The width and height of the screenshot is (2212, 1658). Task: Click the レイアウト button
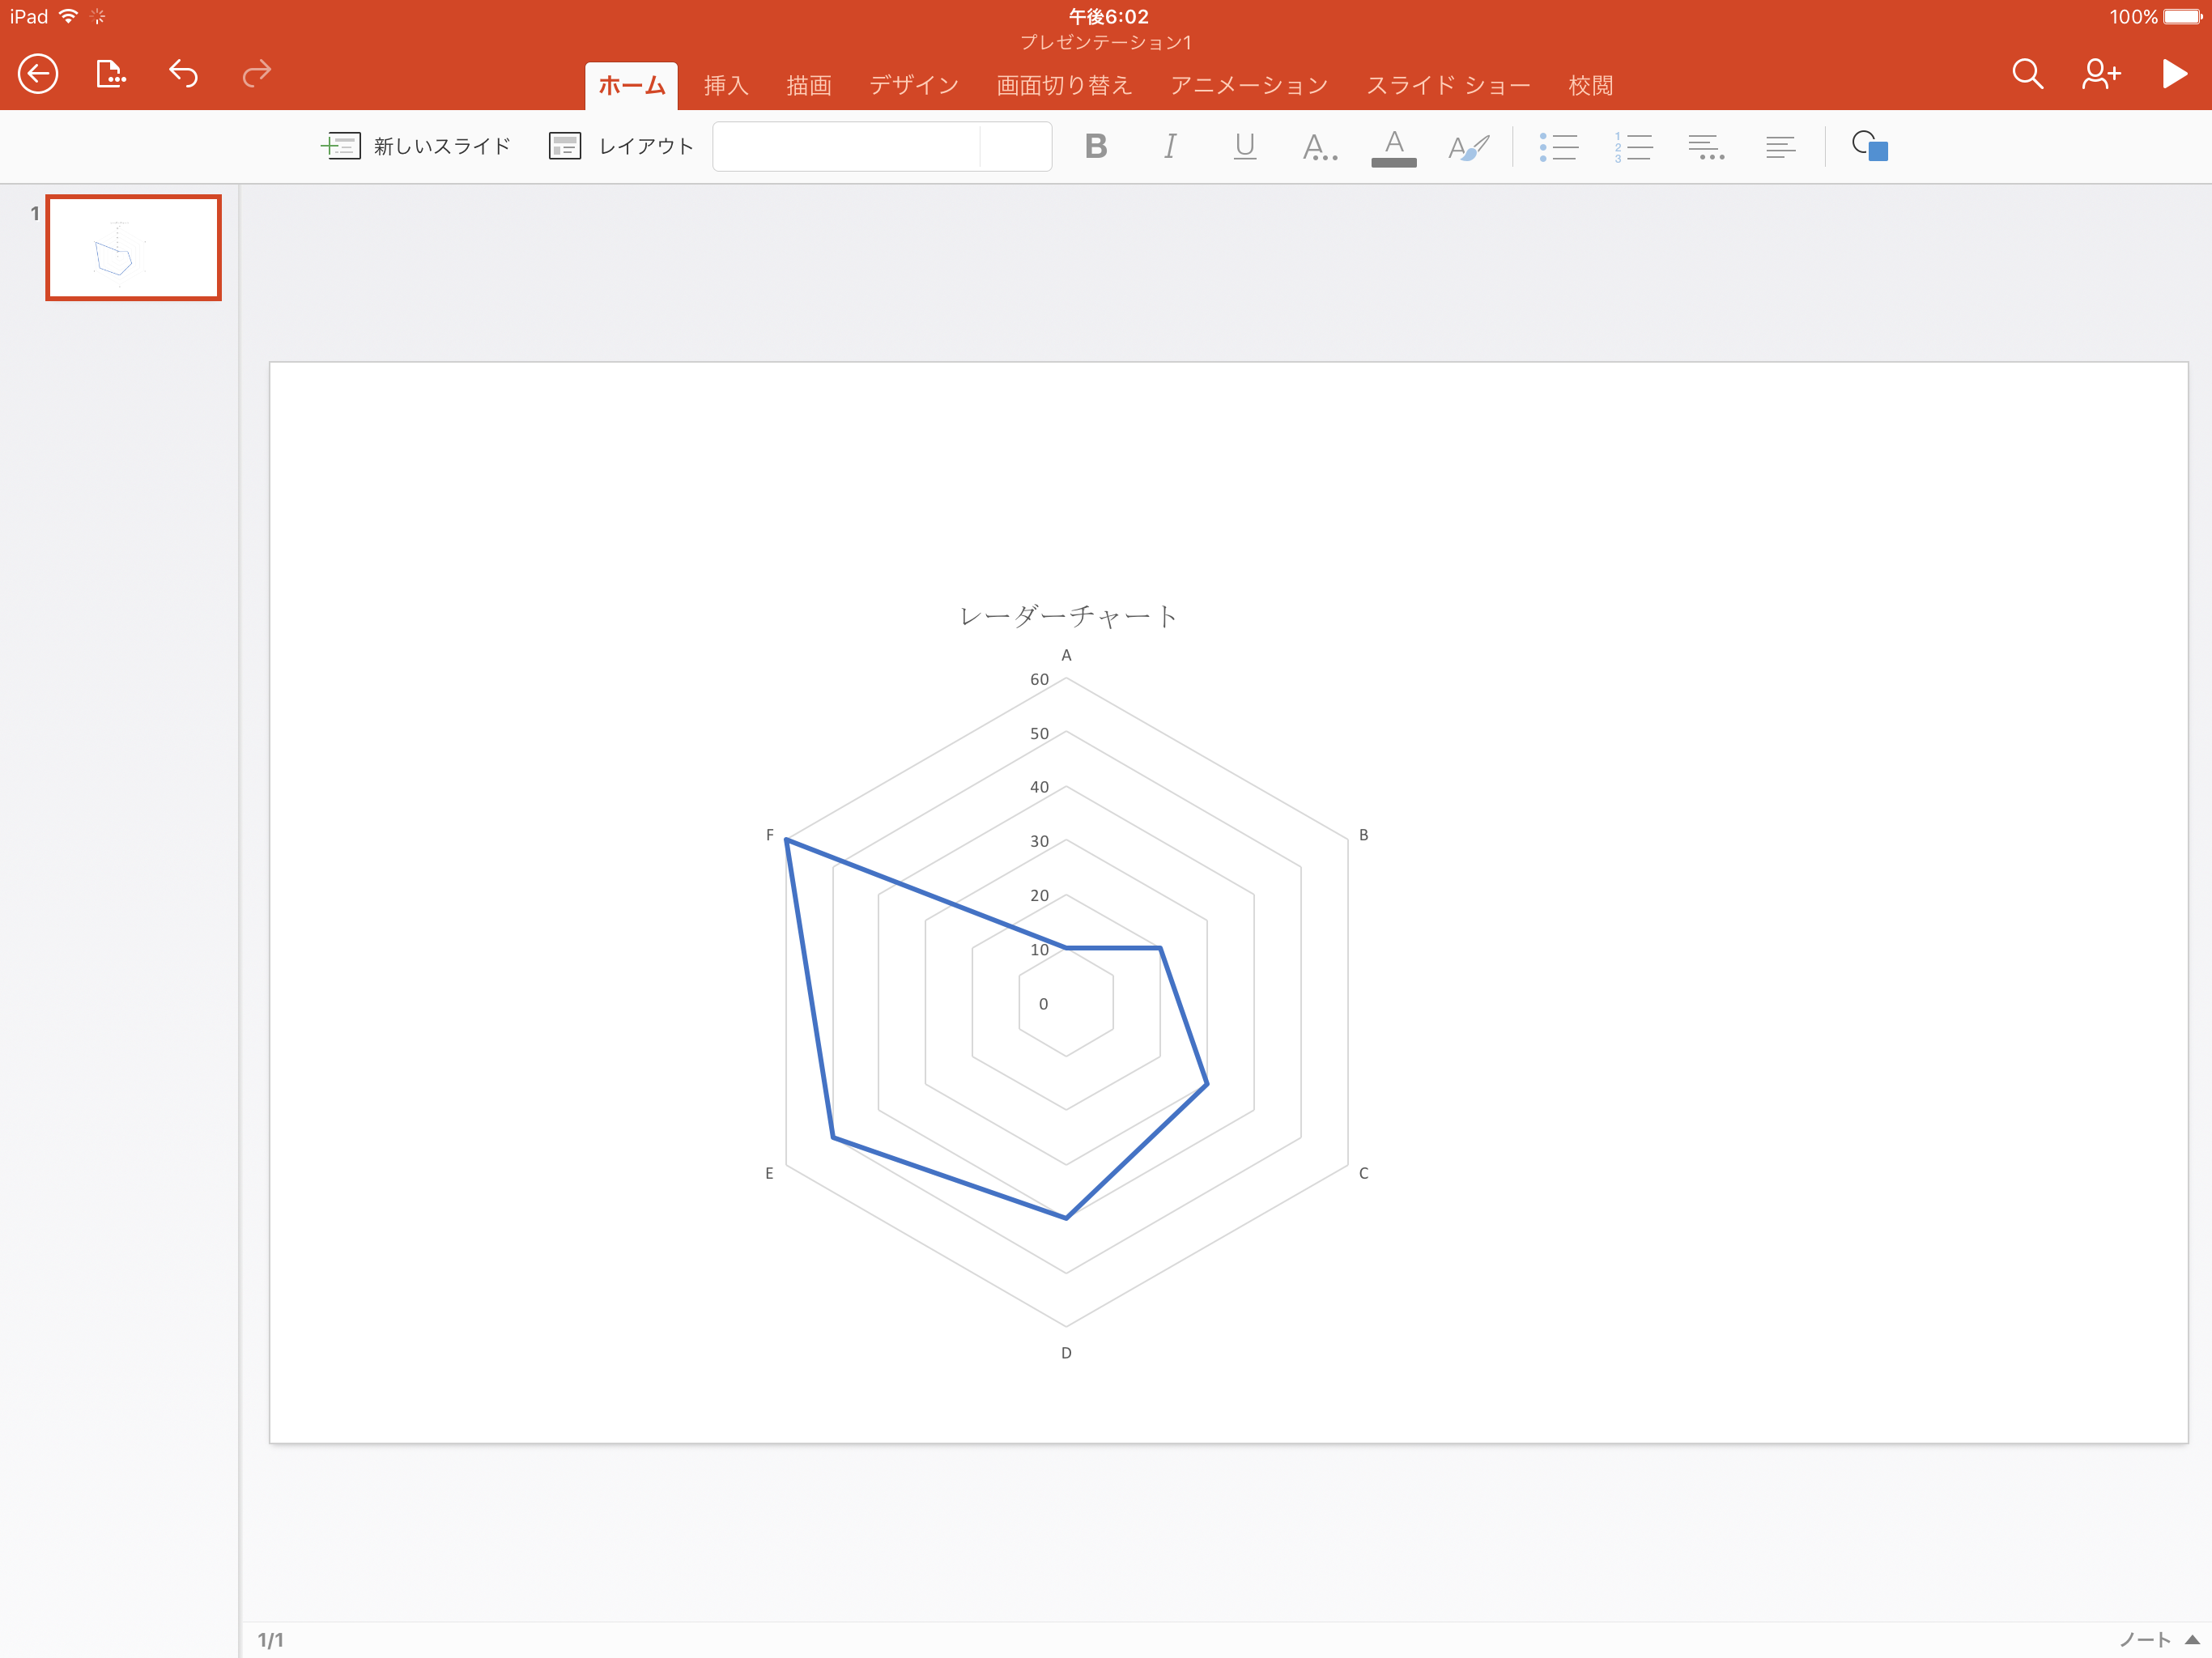pyautogui.click(x=621, y=147)
